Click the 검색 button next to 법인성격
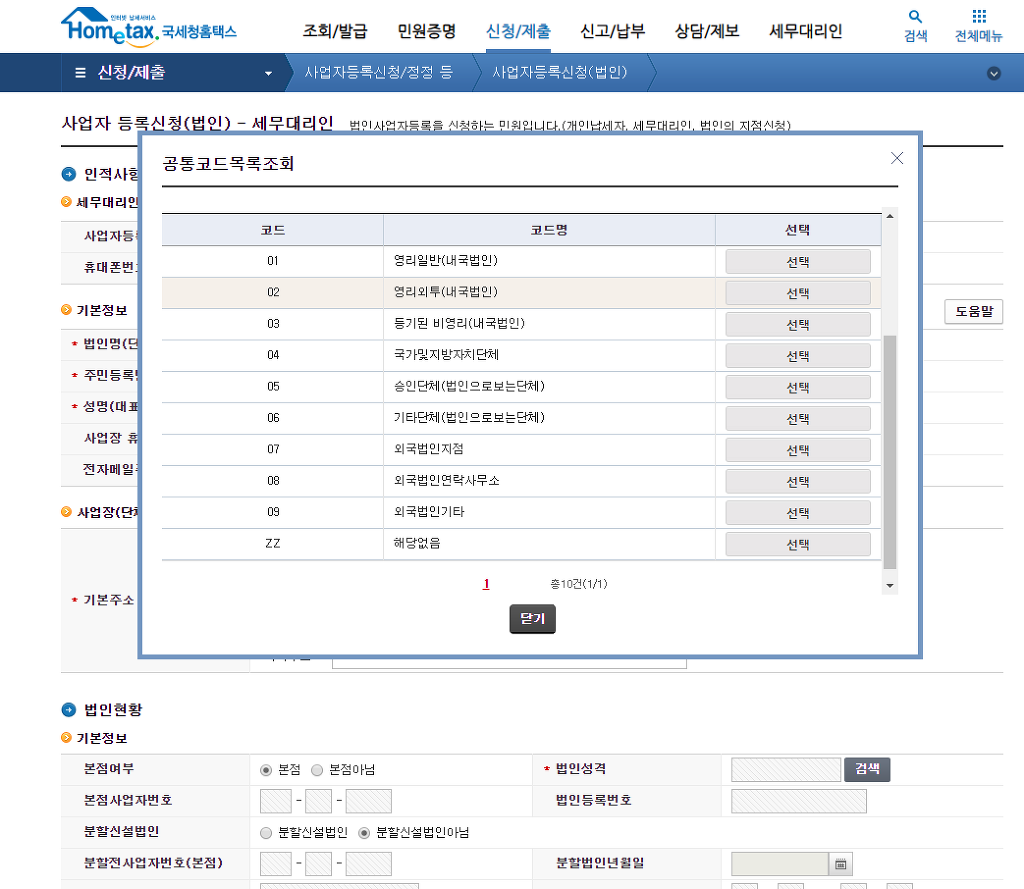The height and width of the screenshot is (889, 1024). (867, 769)
